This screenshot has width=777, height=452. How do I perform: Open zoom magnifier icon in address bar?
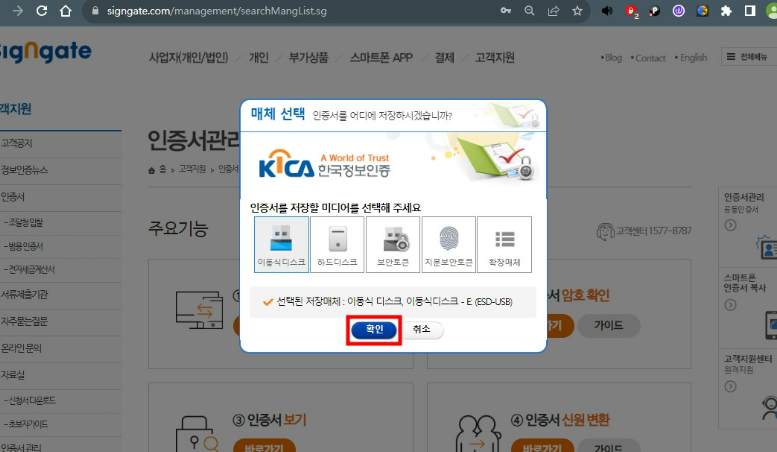[530, 10]
